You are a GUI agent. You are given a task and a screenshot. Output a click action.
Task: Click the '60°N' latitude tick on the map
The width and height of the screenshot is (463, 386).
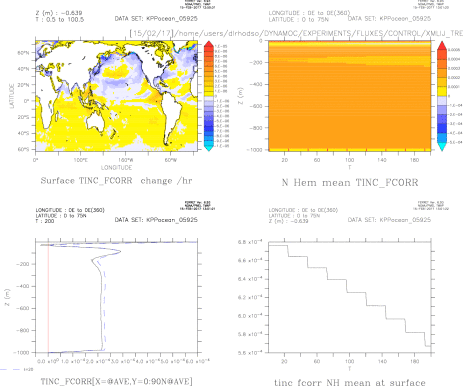pyautogui.click(x=23, y=53)
